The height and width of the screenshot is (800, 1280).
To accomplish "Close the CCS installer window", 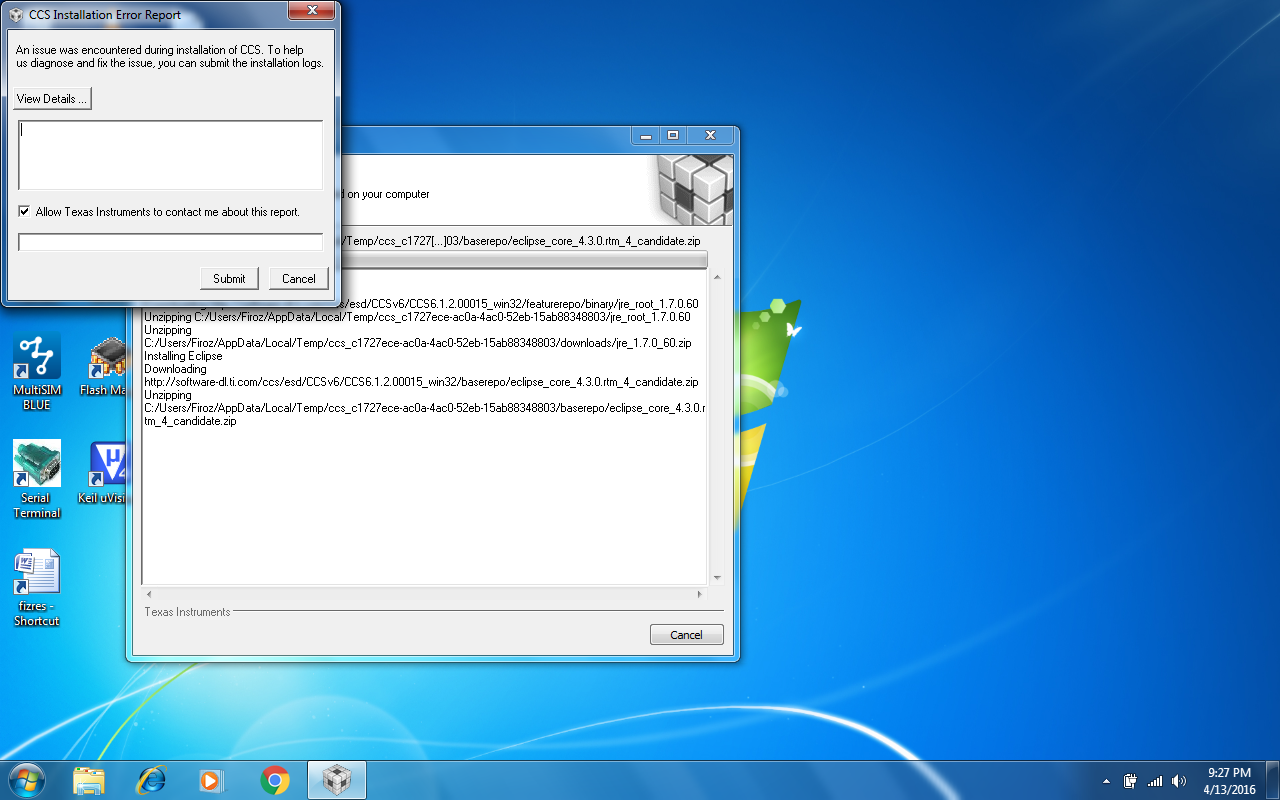I will (x=711, y=135).
